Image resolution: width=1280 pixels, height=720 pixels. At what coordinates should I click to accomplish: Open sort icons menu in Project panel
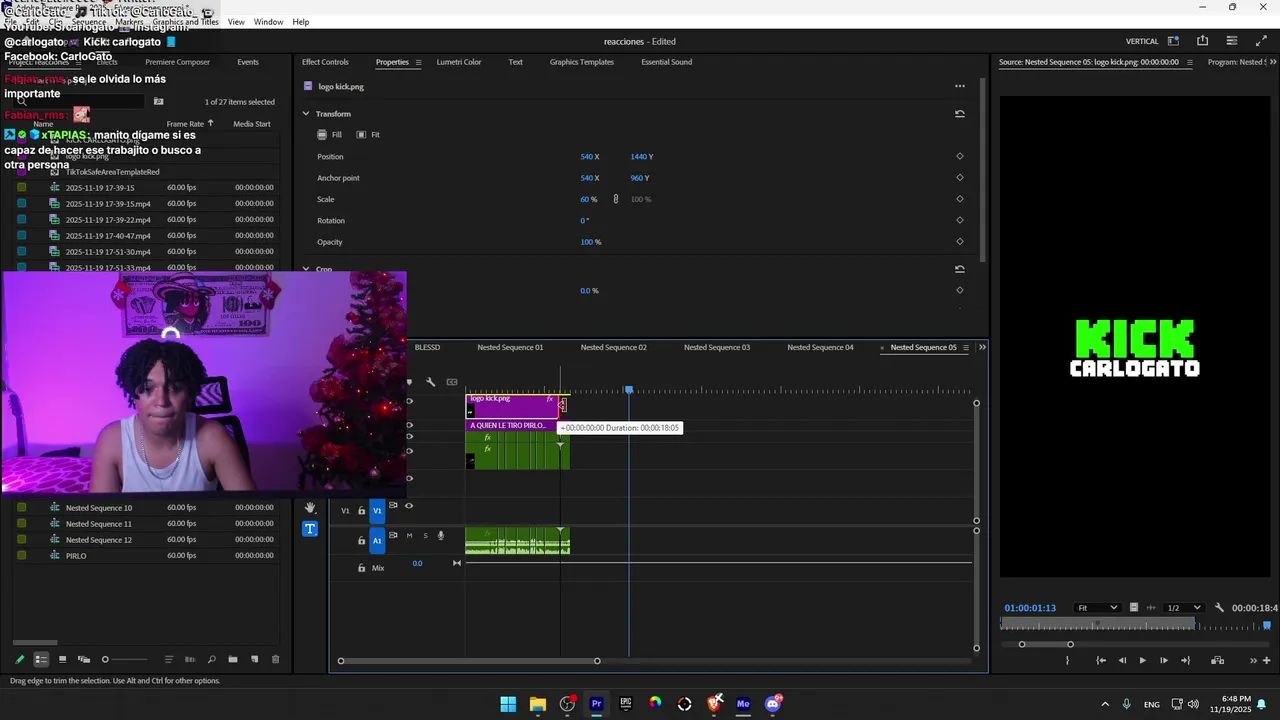pos(168,659)
